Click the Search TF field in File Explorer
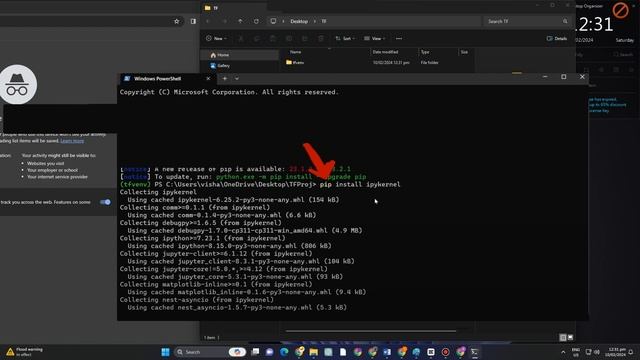The height and width of the screenshot is (360, 640). pos(527,21)
